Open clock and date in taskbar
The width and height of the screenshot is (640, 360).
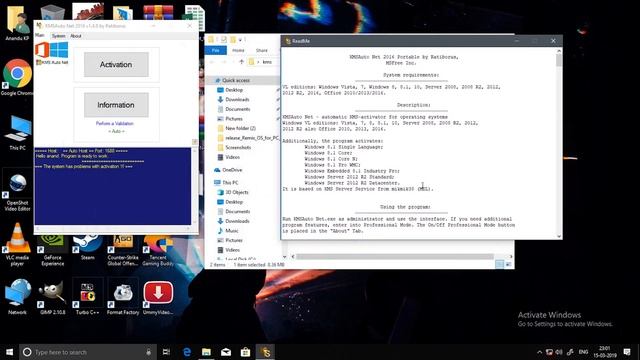(x=605, y=352)
